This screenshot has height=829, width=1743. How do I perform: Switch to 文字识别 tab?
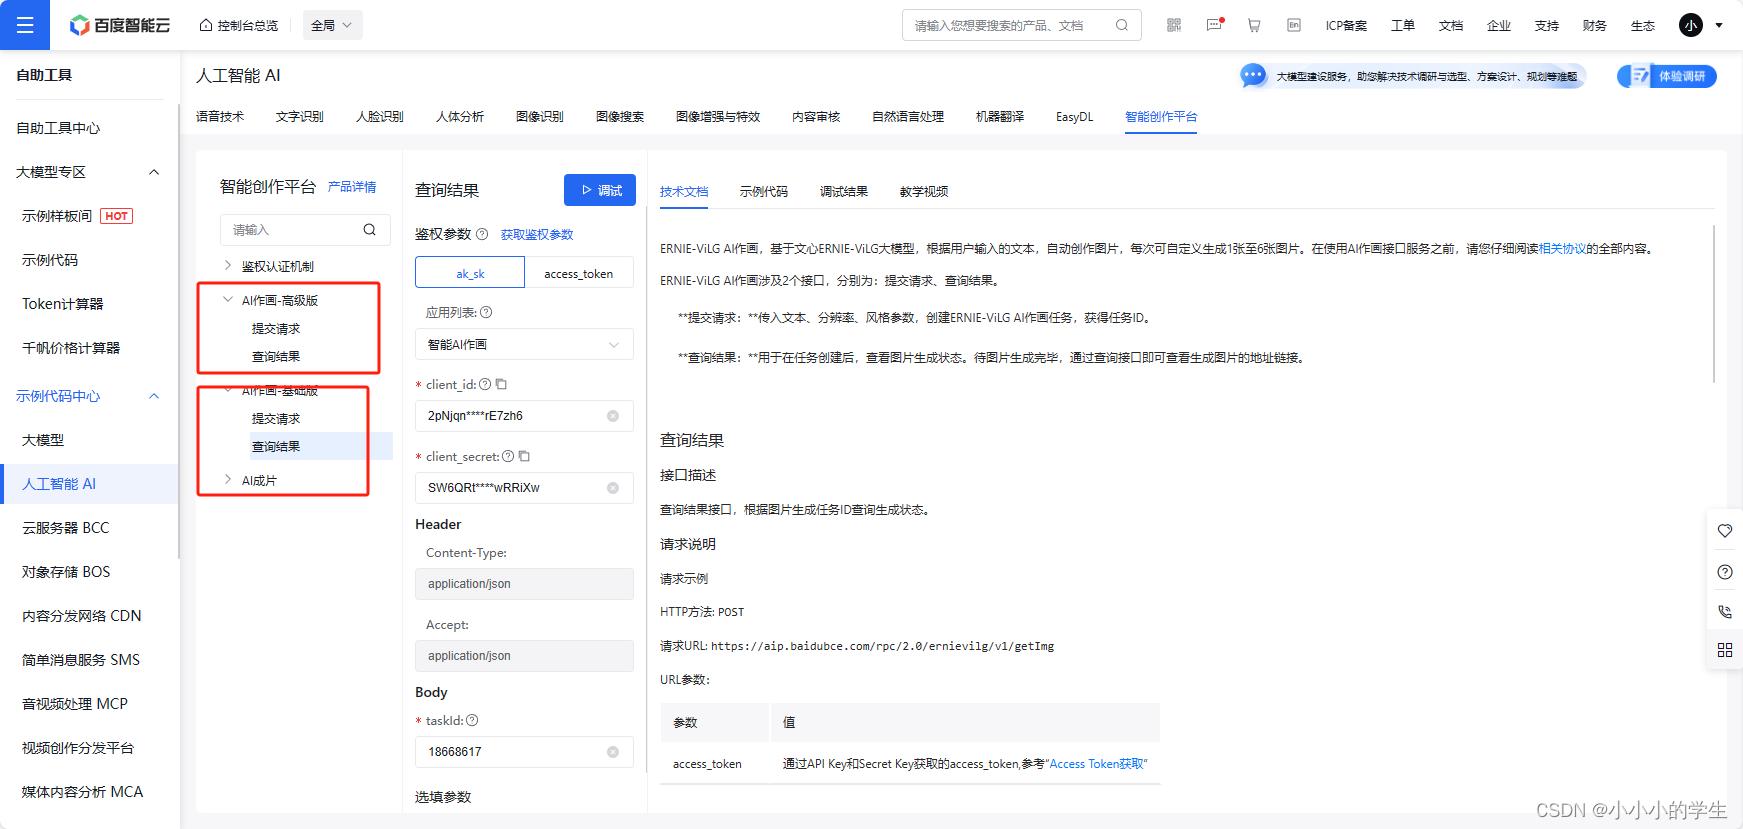[x=300, y=117]
